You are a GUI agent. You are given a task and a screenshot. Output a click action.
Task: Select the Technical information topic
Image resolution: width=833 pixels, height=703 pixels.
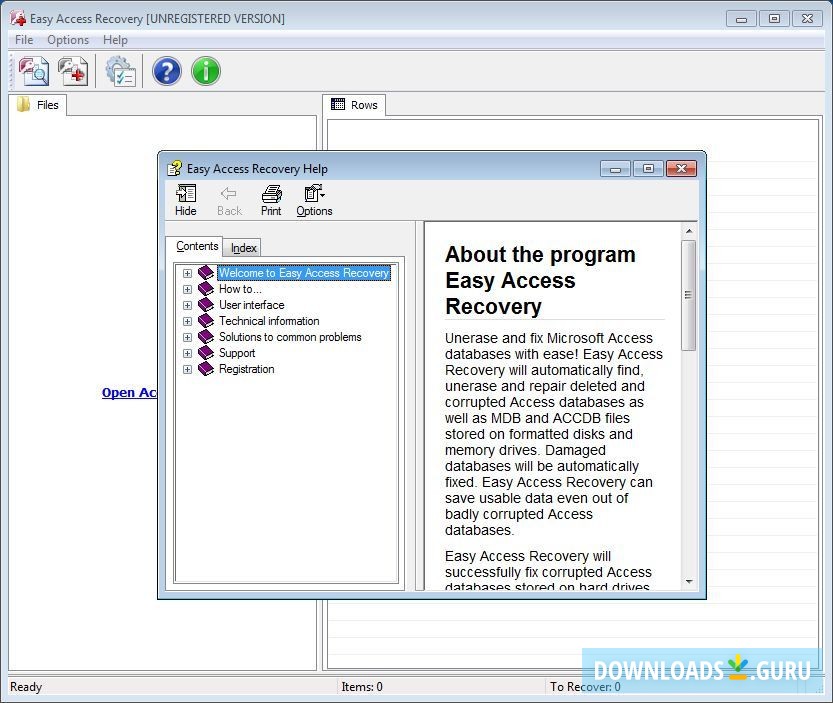(x=269, y=321)
